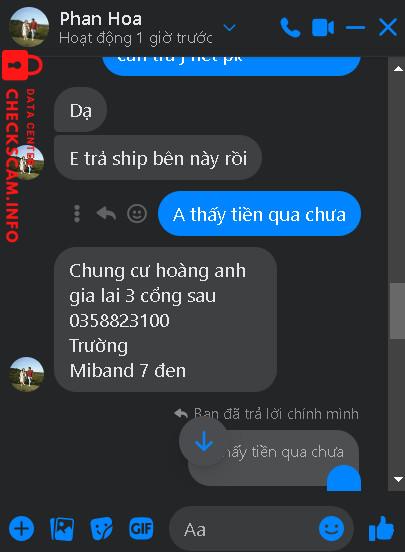Jump to latest messages with down arrow
Image resolution: width=405 pixels, height=552 pixels.
204,442
